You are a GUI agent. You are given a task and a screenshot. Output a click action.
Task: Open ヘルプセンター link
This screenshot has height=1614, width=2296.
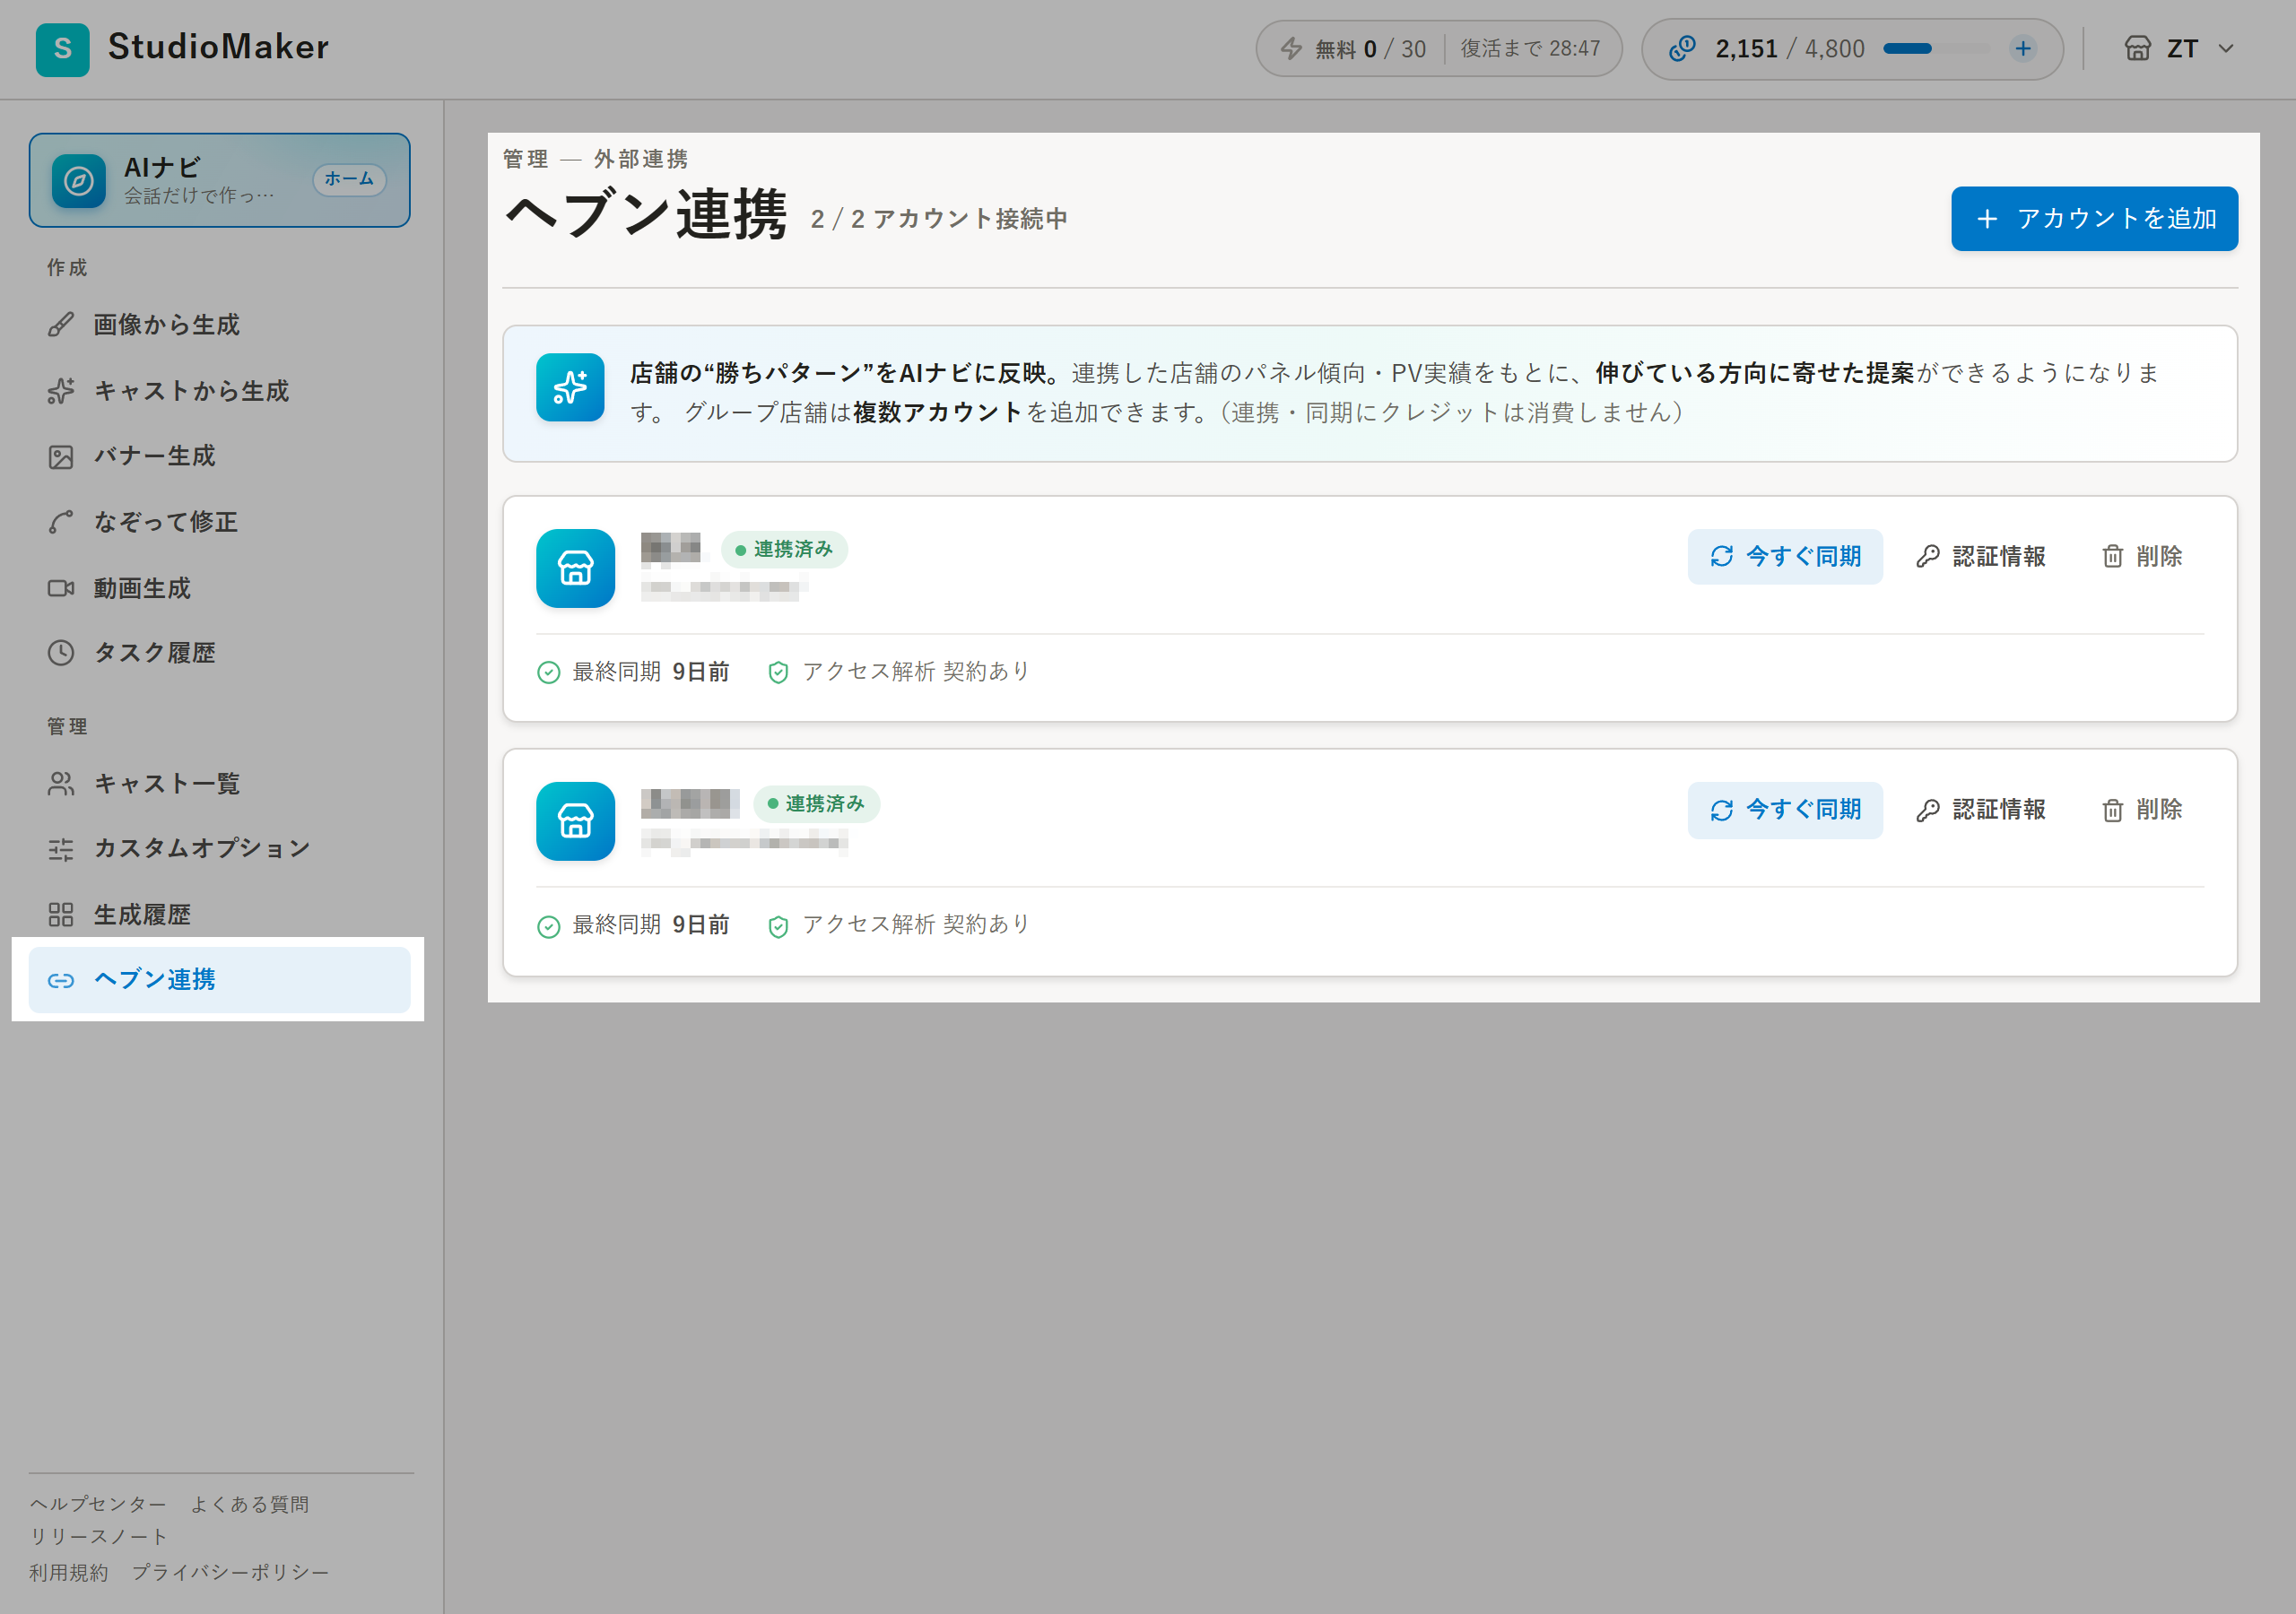point(98,1504)
